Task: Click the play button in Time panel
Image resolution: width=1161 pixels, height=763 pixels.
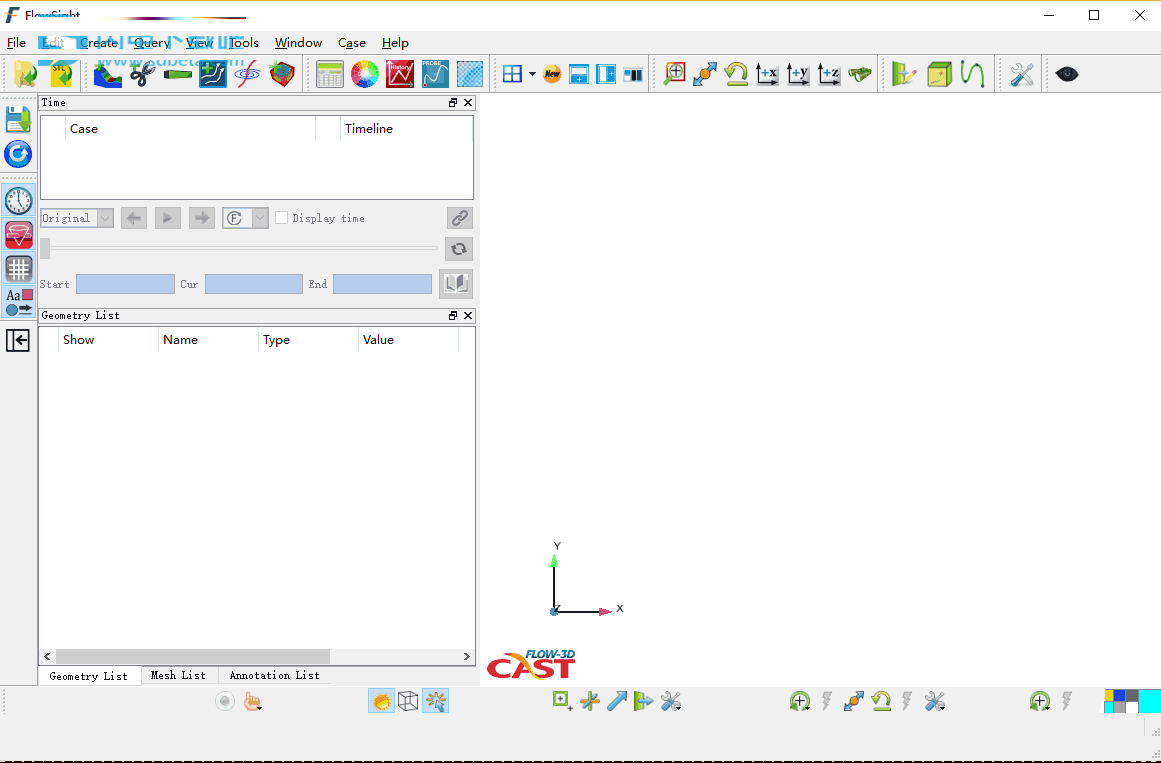Action: [x=168, y=218]
